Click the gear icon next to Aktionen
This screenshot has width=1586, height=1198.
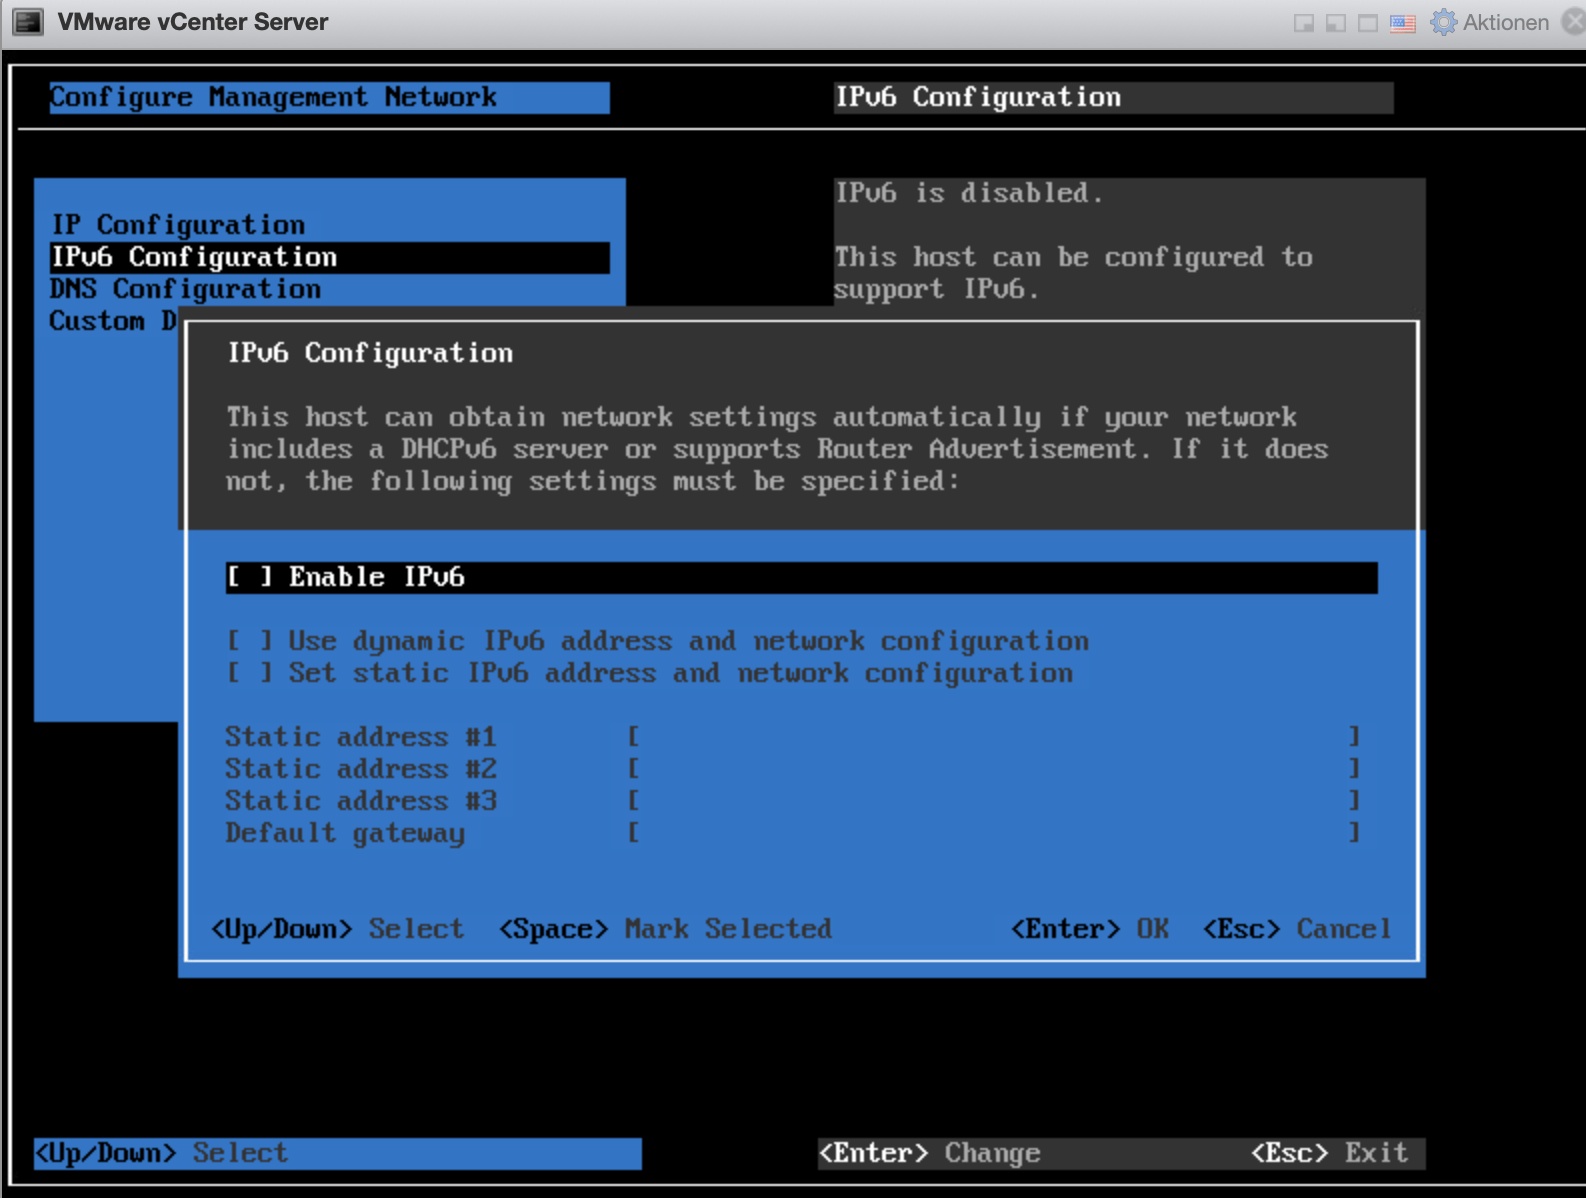point(1443,22)
